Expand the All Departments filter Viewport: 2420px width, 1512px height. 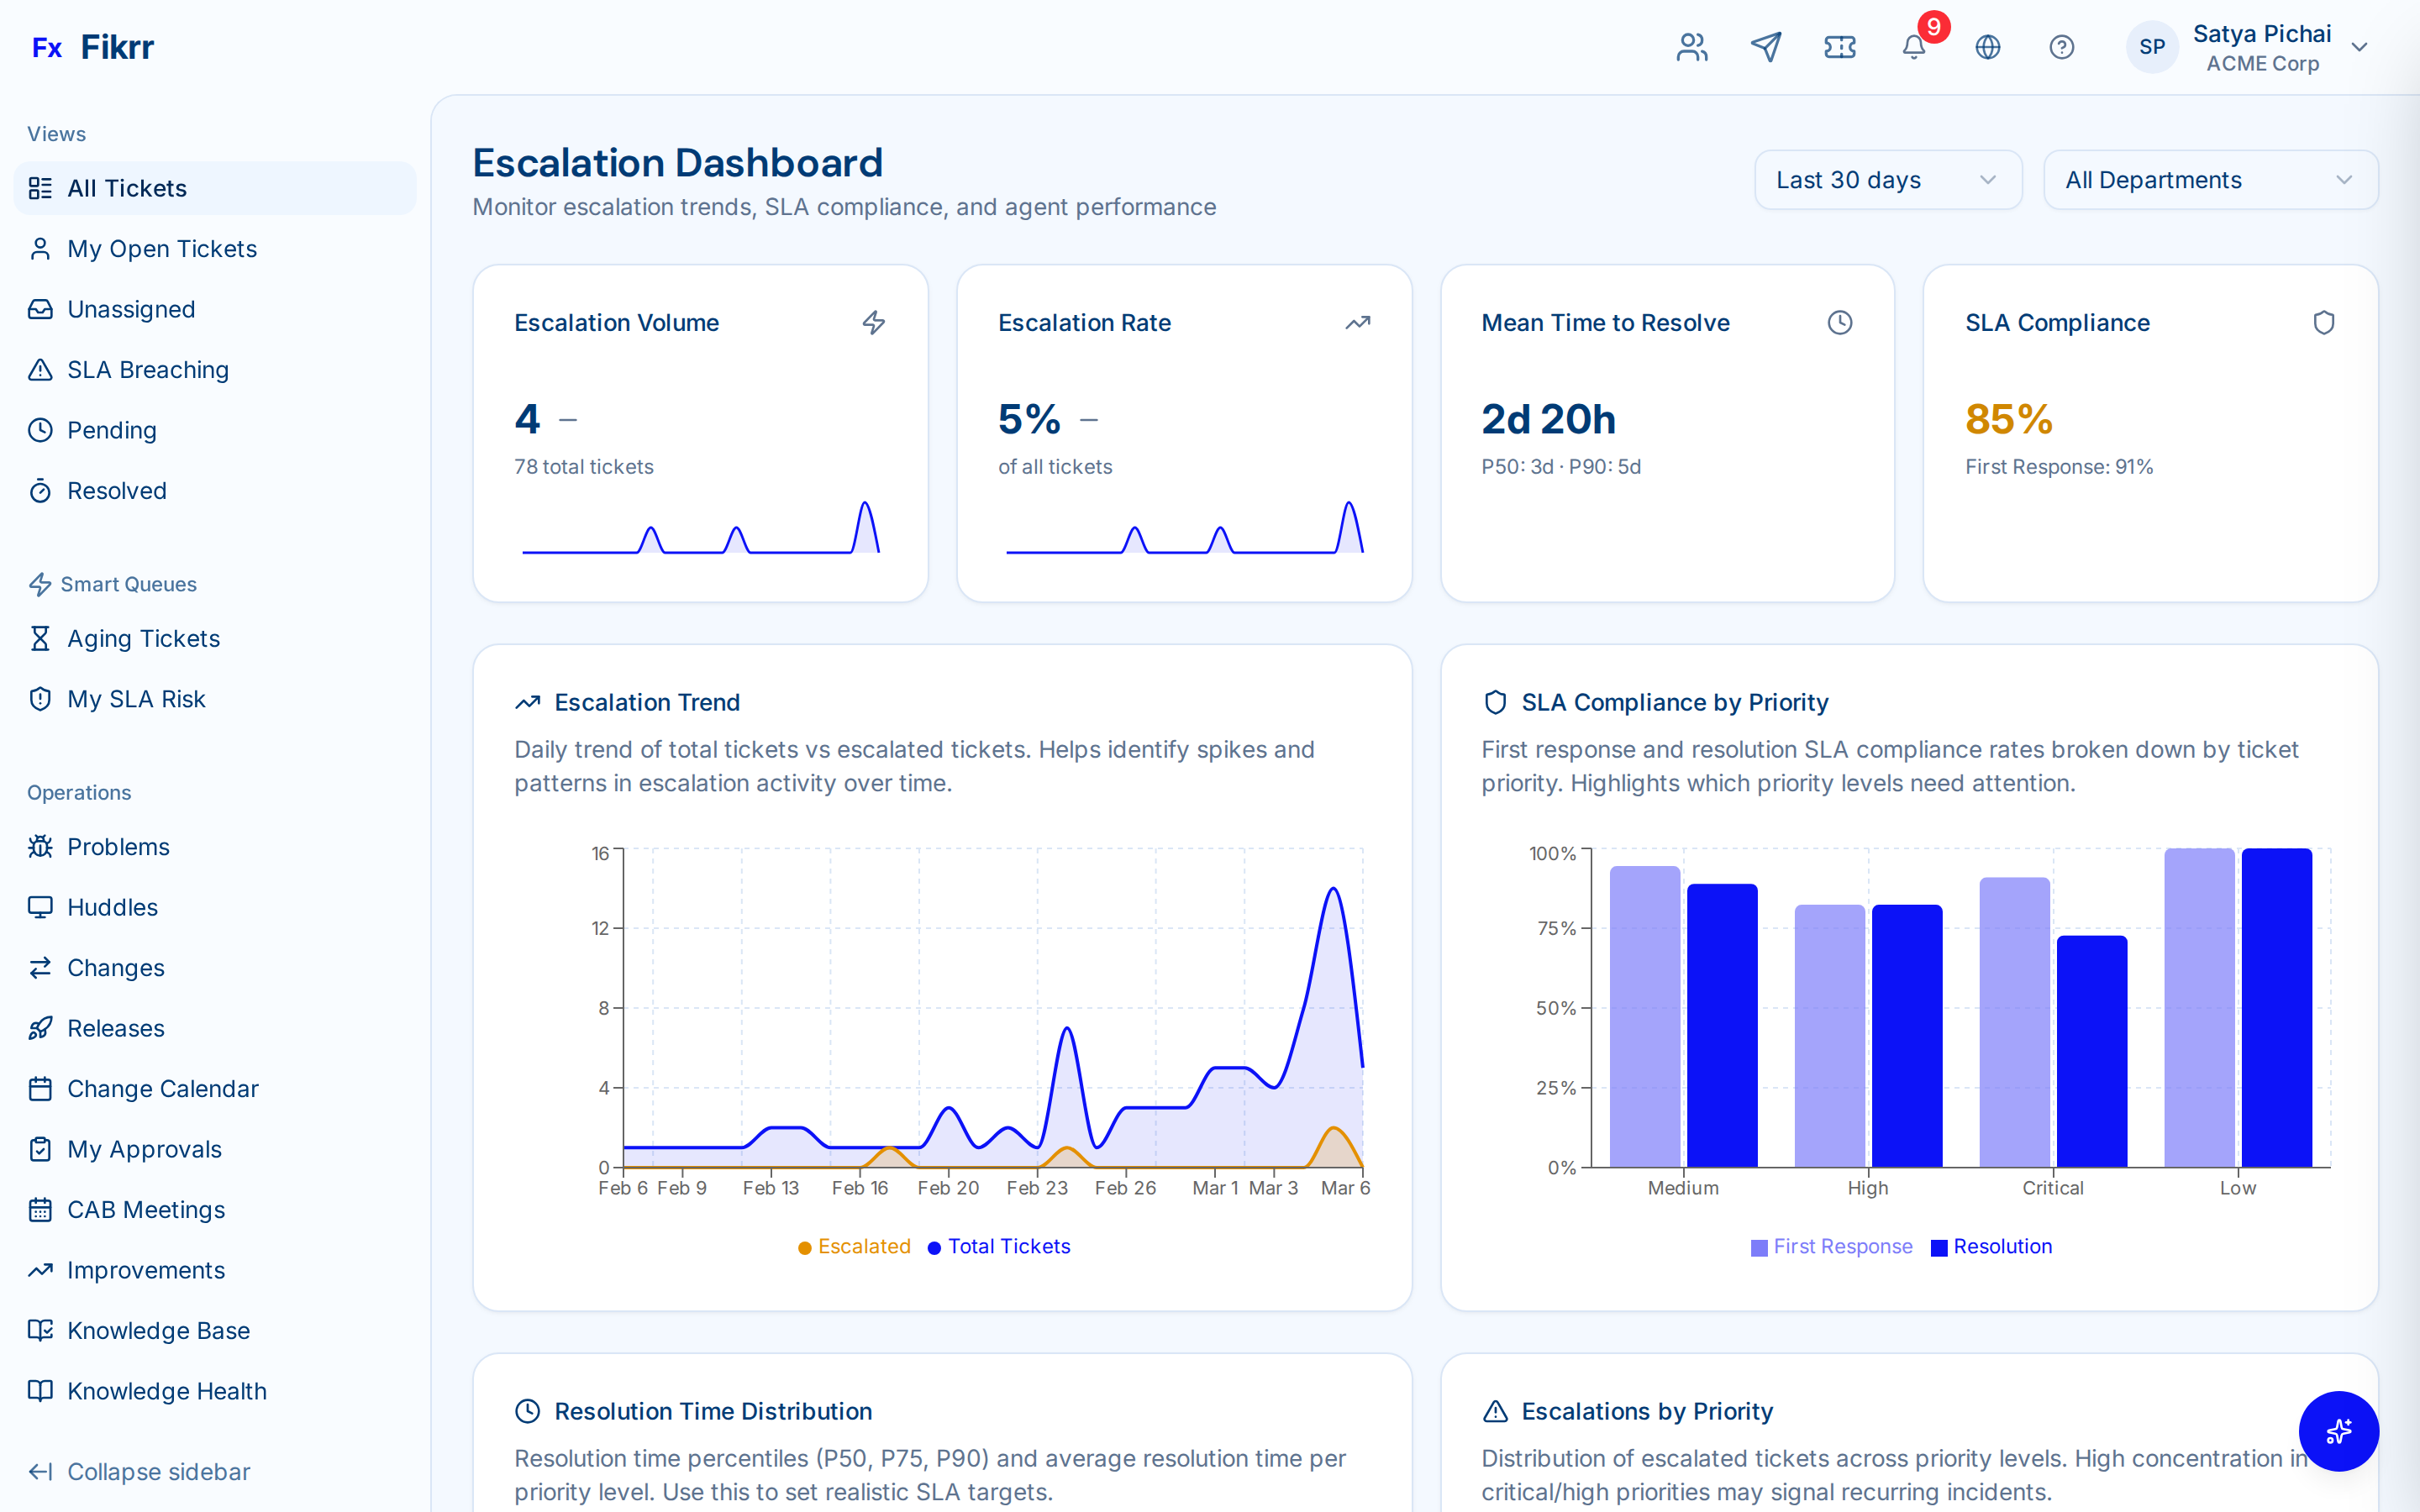coord(2209,179)
